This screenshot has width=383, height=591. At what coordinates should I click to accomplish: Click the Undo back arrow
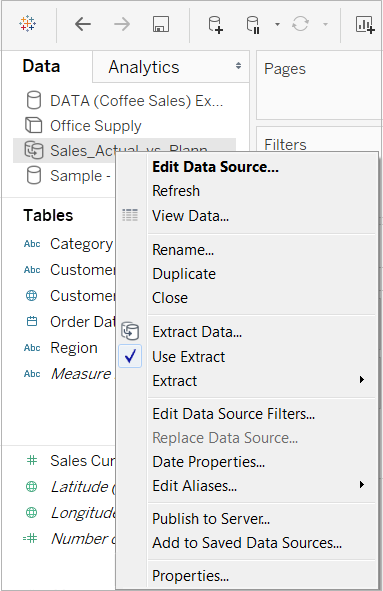click(83, 24)
